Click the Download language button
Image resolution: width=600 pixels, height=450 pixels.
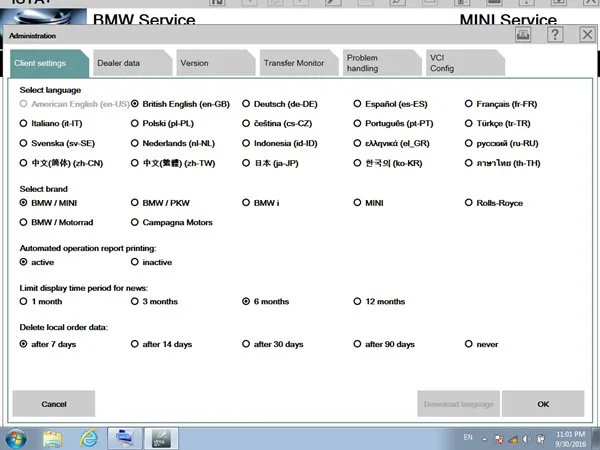pos(458,404)
